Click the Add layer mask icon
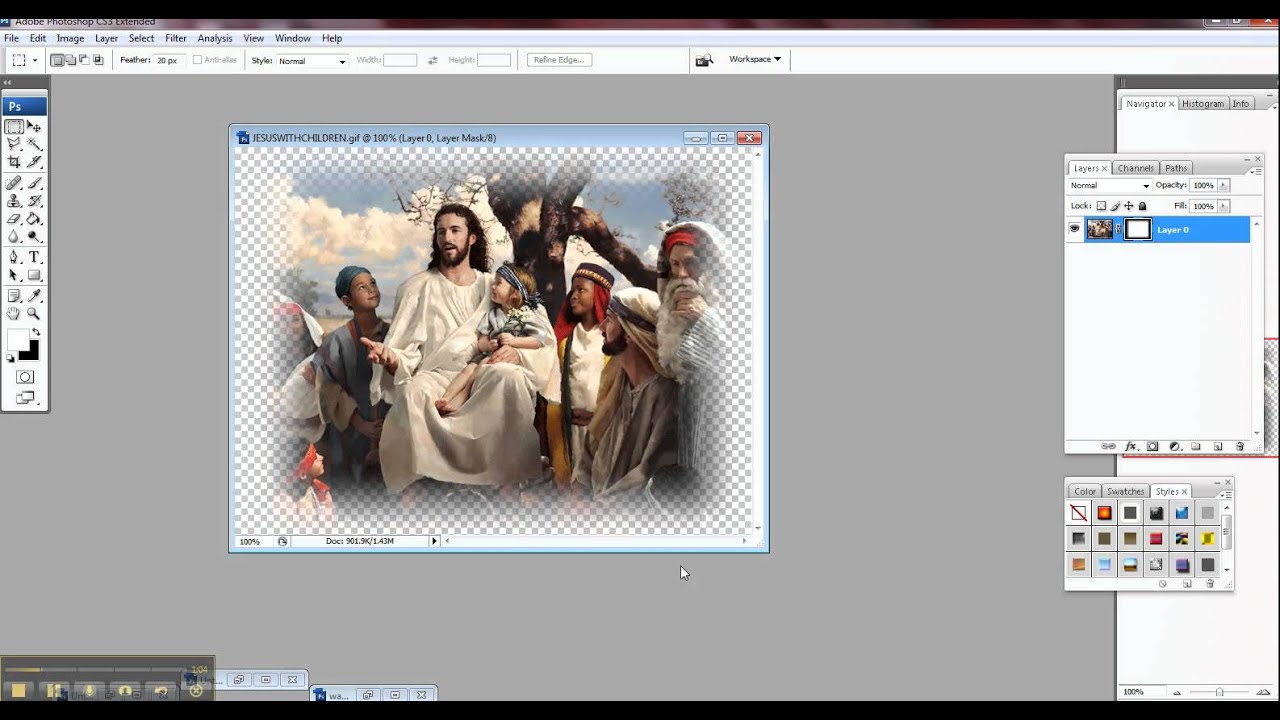This screenshot has width=1280, height=720. (1152, 446)
